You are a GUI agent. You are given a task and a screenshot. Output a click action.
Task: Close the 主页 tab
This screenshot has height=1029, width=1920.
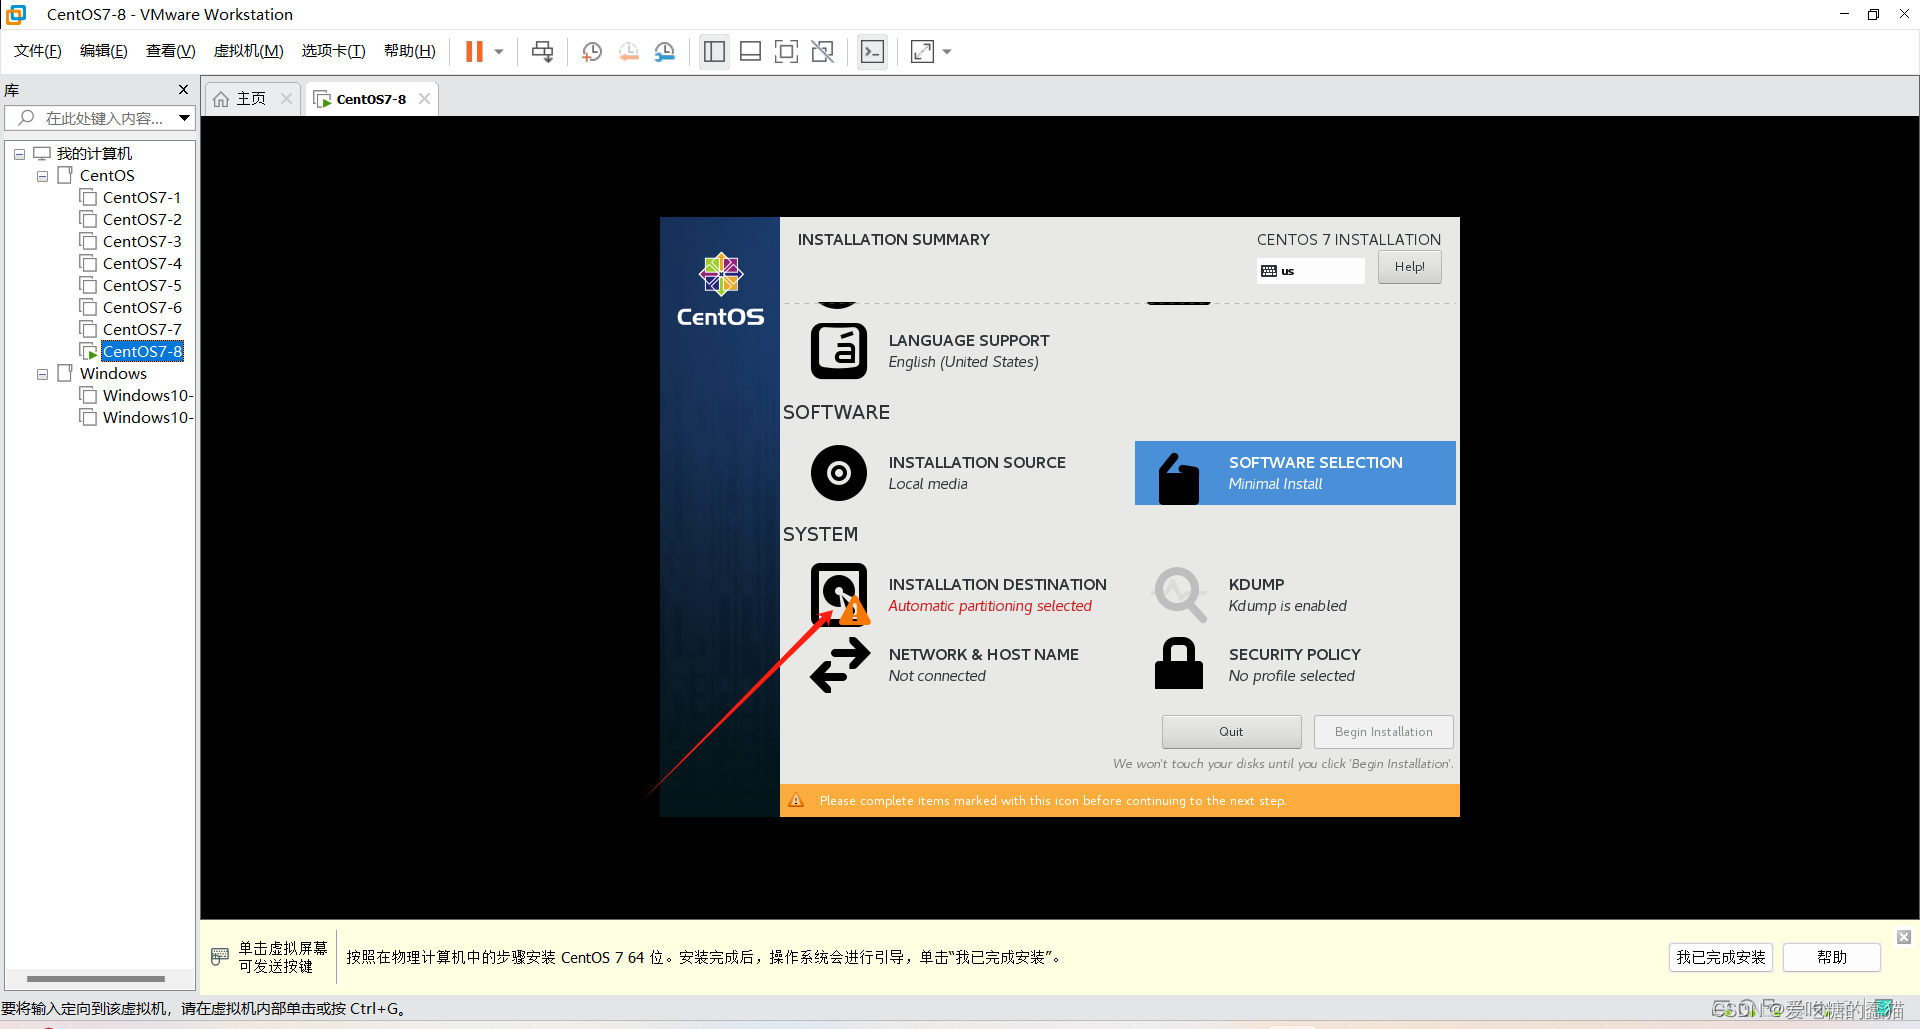click(x=286, y=98)
